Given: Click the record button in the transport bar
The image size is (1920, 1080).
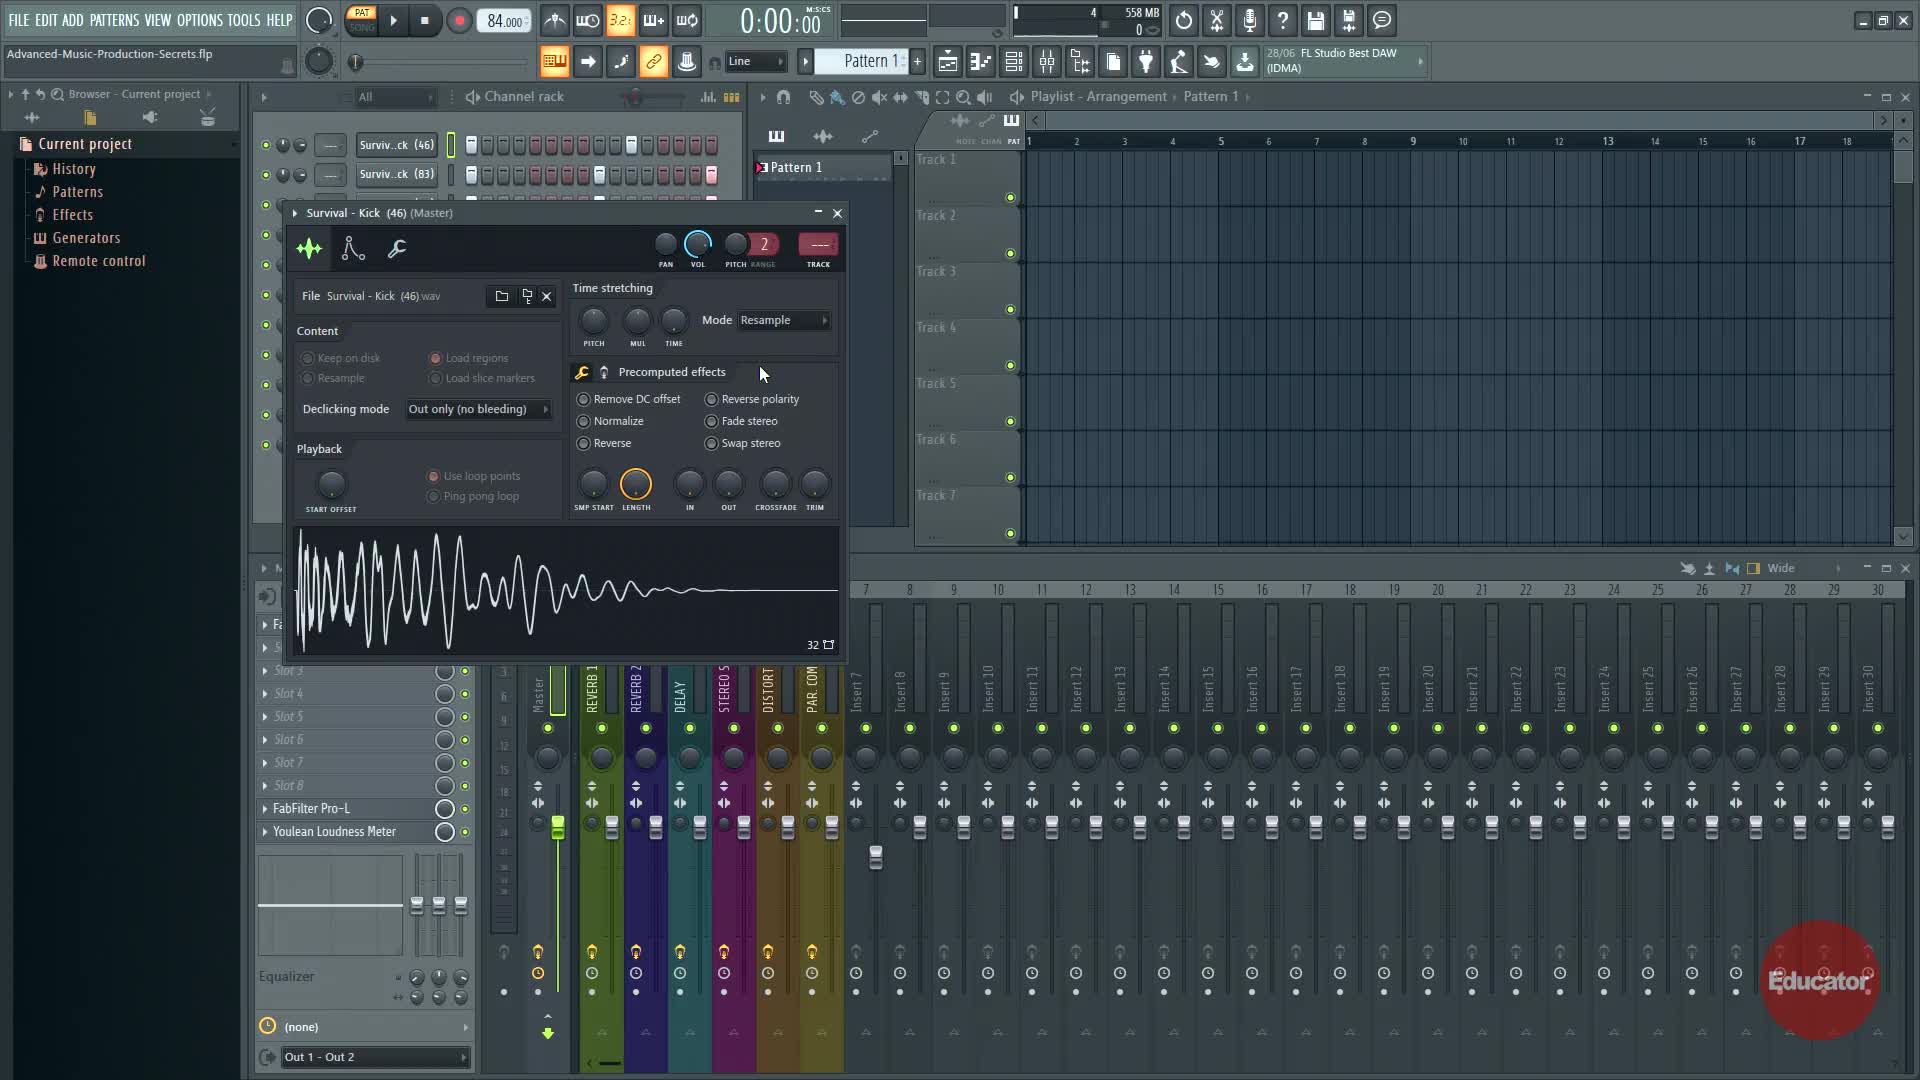Looking at the screenshot, I should click(x=459, y=21).
